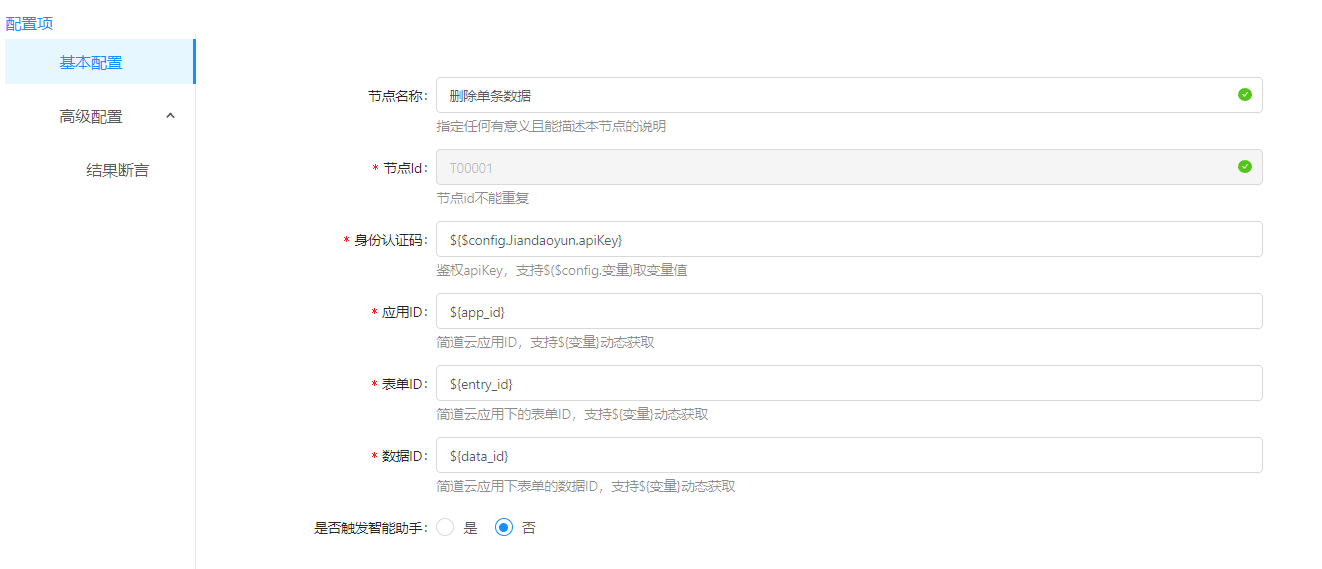
Task: Click the hint 简道云应用ID，支持${变量}动态获取
Action: pos(545,342)
